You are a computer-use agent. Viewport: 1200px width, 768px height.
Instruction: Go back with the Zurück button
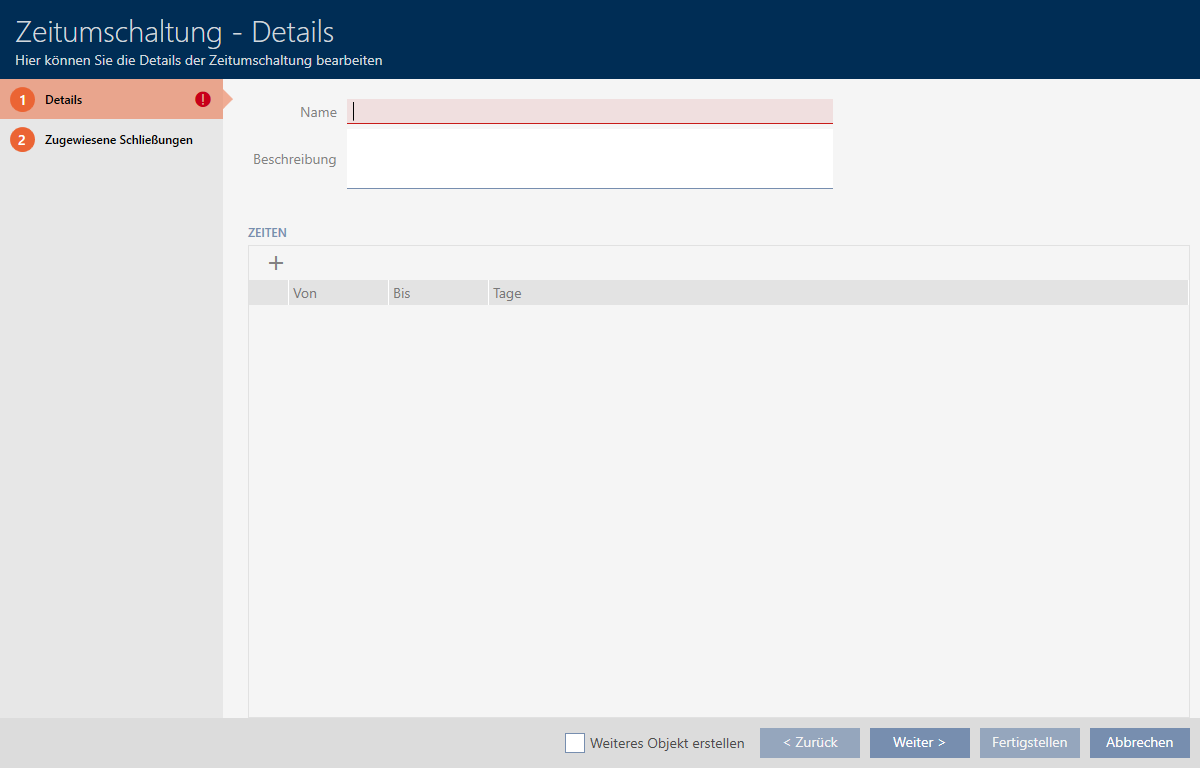click(x=810, y=743)
